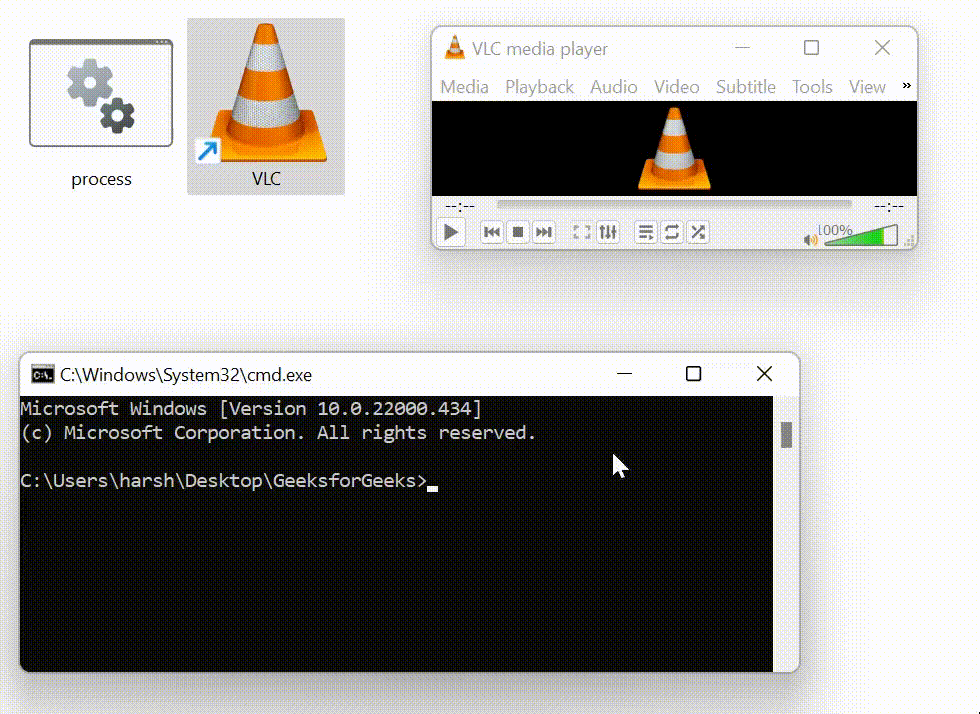
Task: Click the "C:\Windows\System32\cmd.exe" window title
Action: pyautogui.click(x=186, y=375)
